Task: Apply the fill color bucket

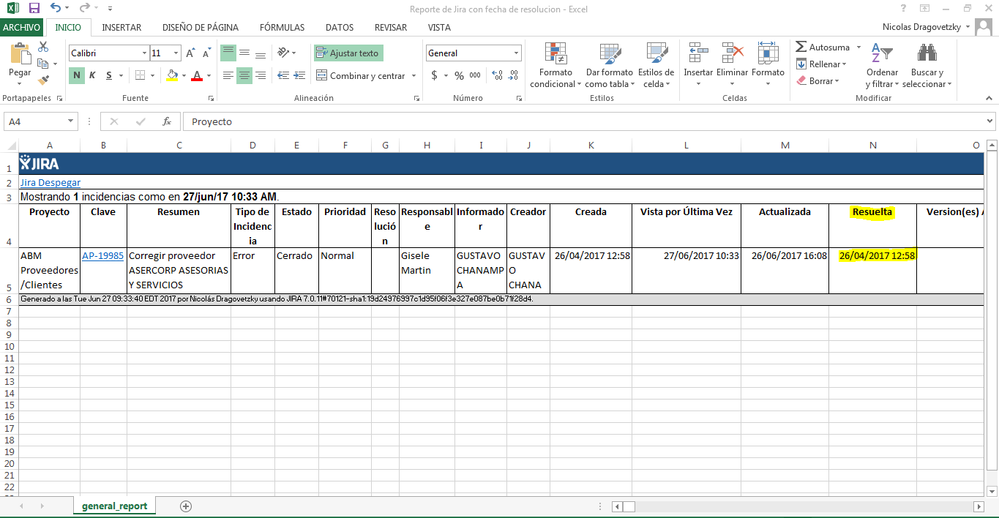Action: coord(172,75)
